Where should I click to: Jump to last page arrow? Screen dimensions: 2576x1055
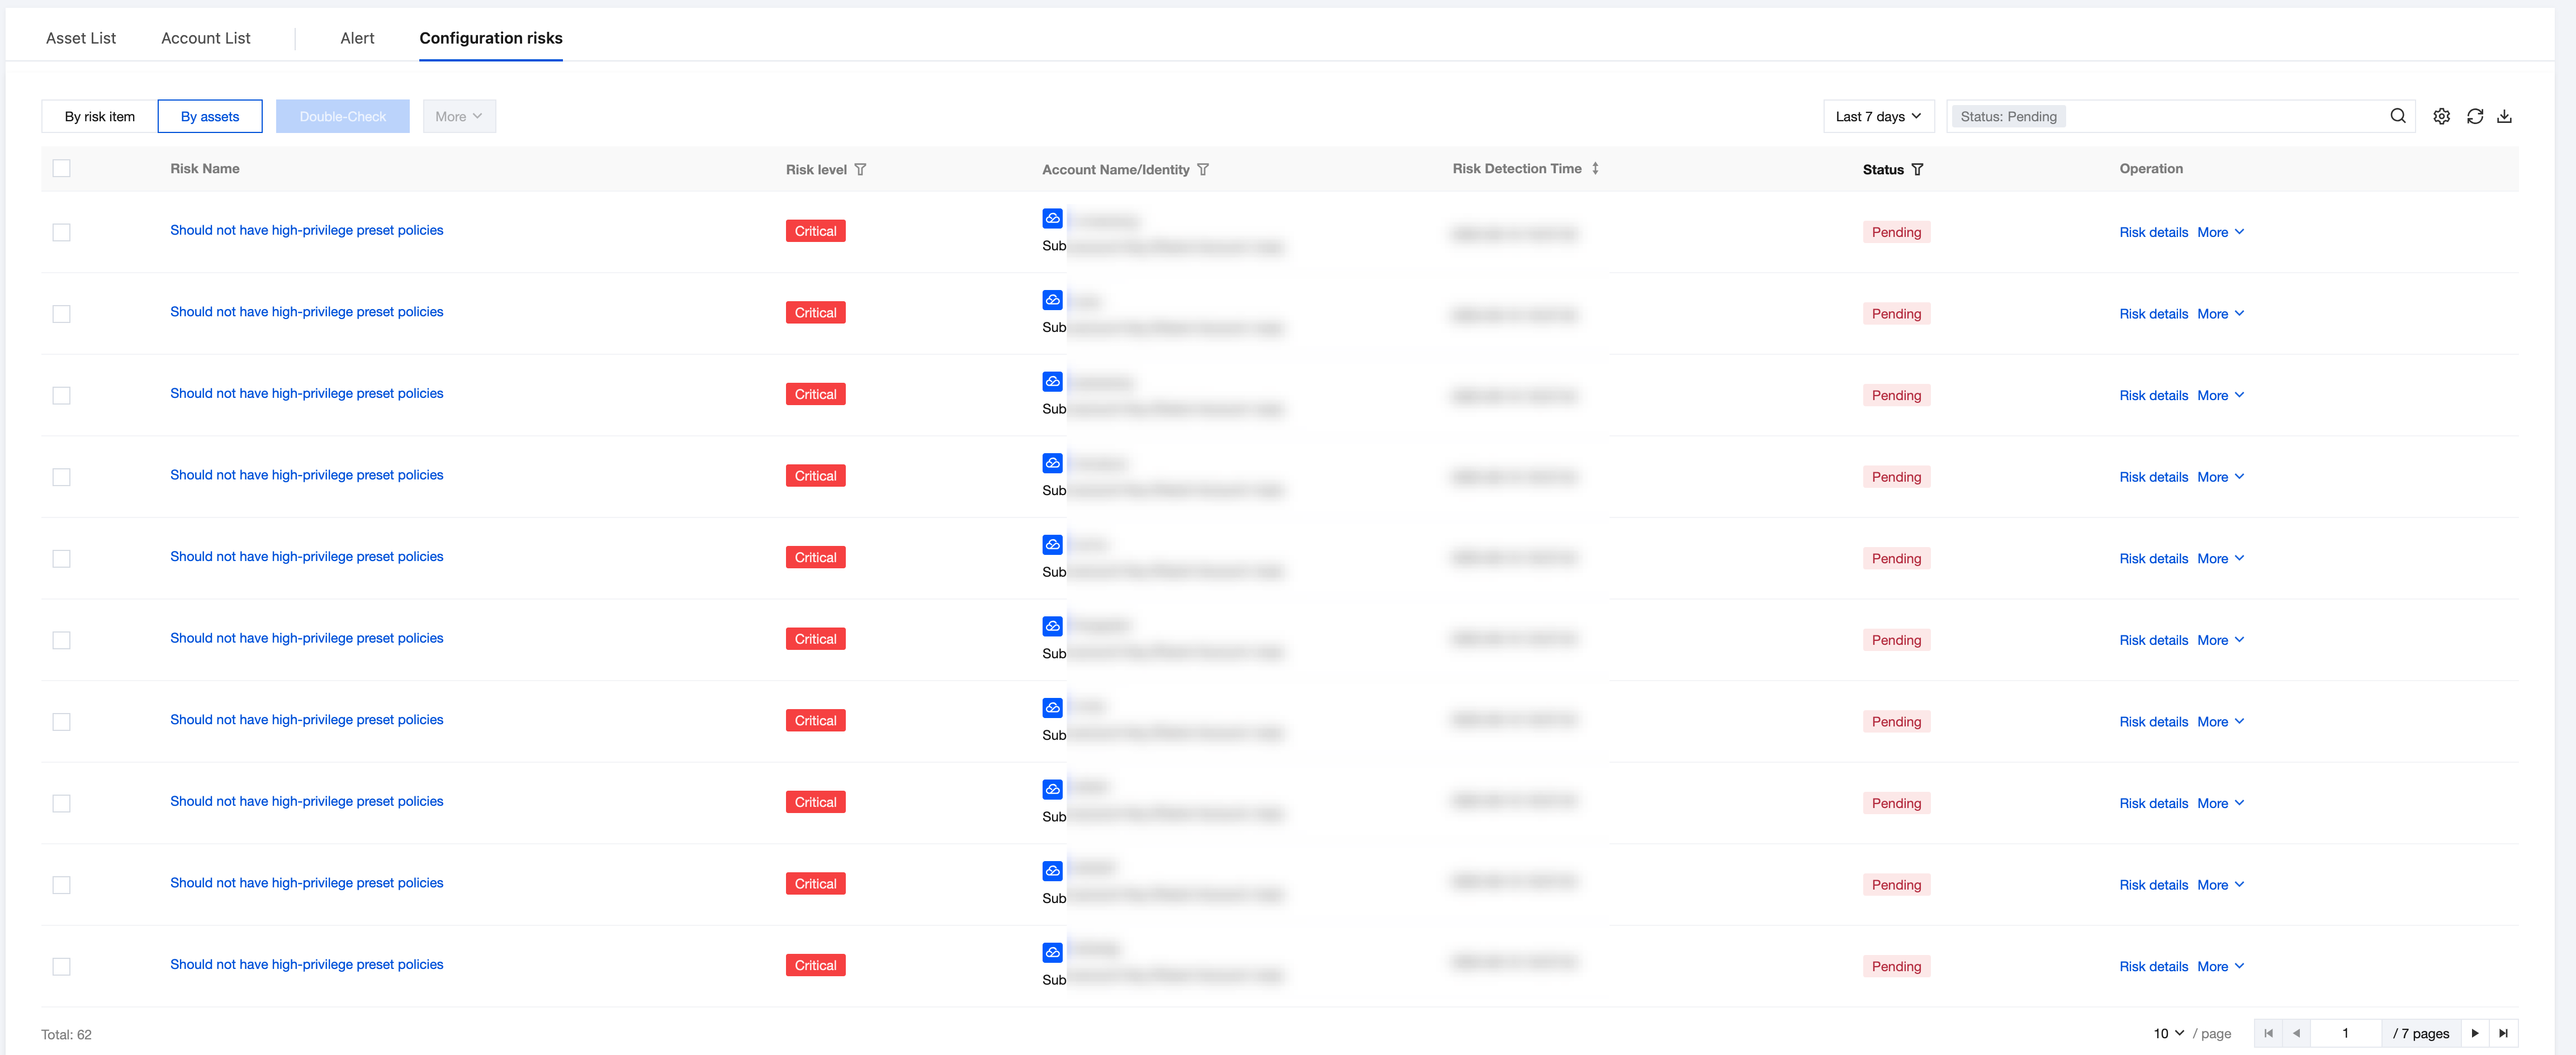pos(2503,1033)
